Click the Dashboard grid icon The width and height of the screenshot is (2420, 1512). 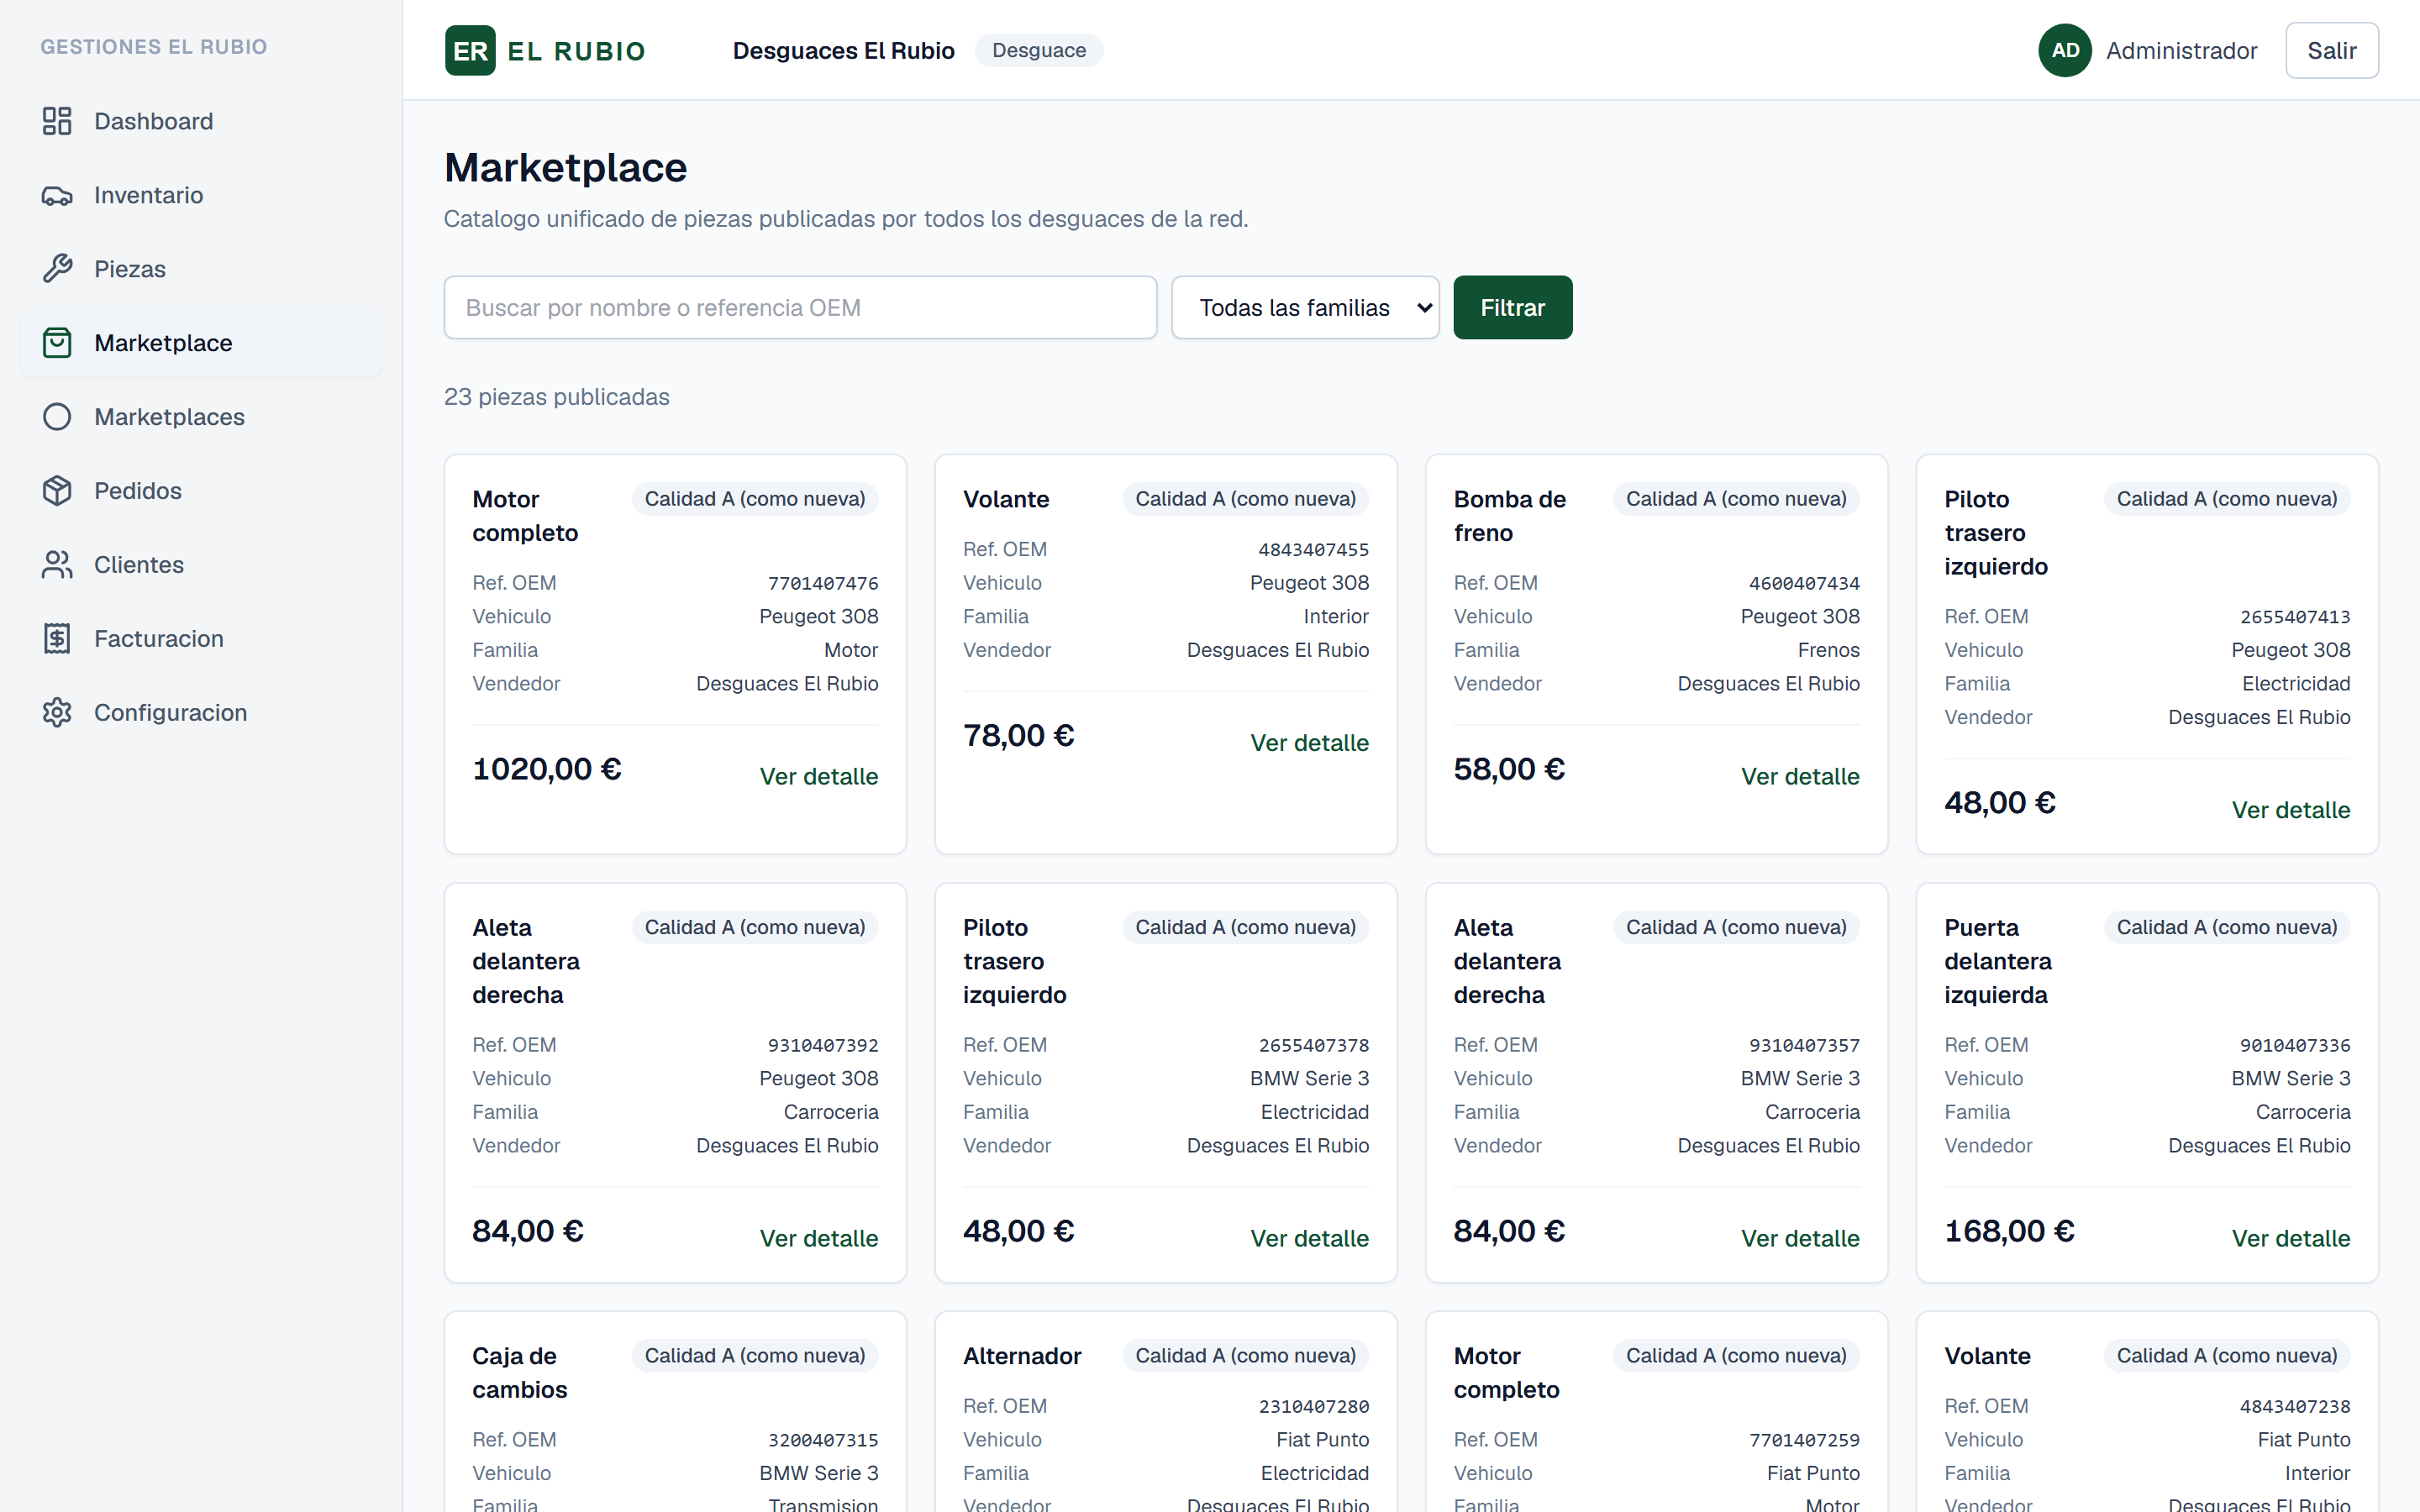(57, 121)
